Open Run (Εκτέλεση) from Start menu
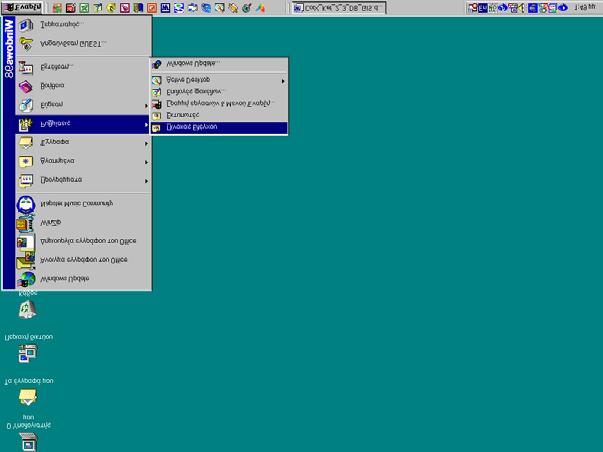The height and width of the screenshot is (452, 603). coord(83,67)
